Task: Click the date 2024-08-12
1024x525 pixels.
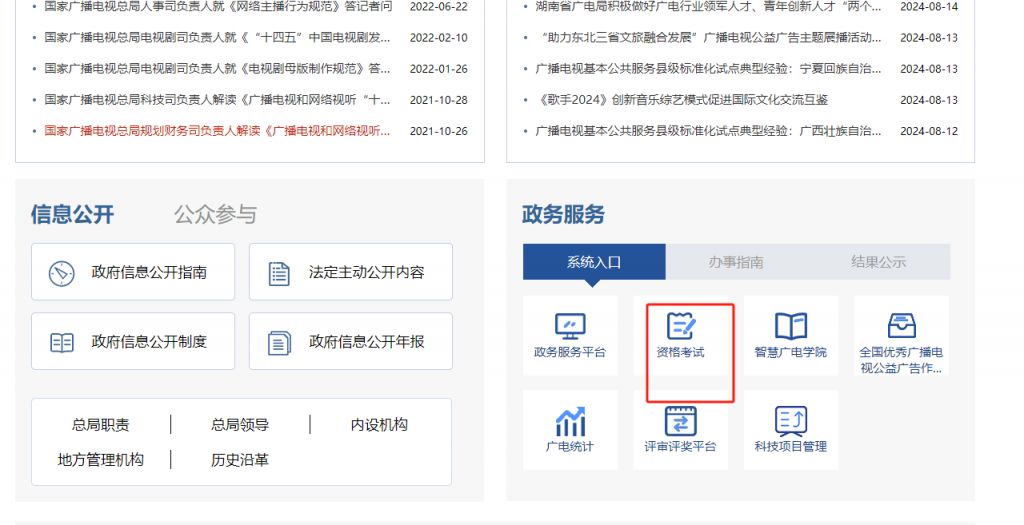Action: (x=929, y=131)
